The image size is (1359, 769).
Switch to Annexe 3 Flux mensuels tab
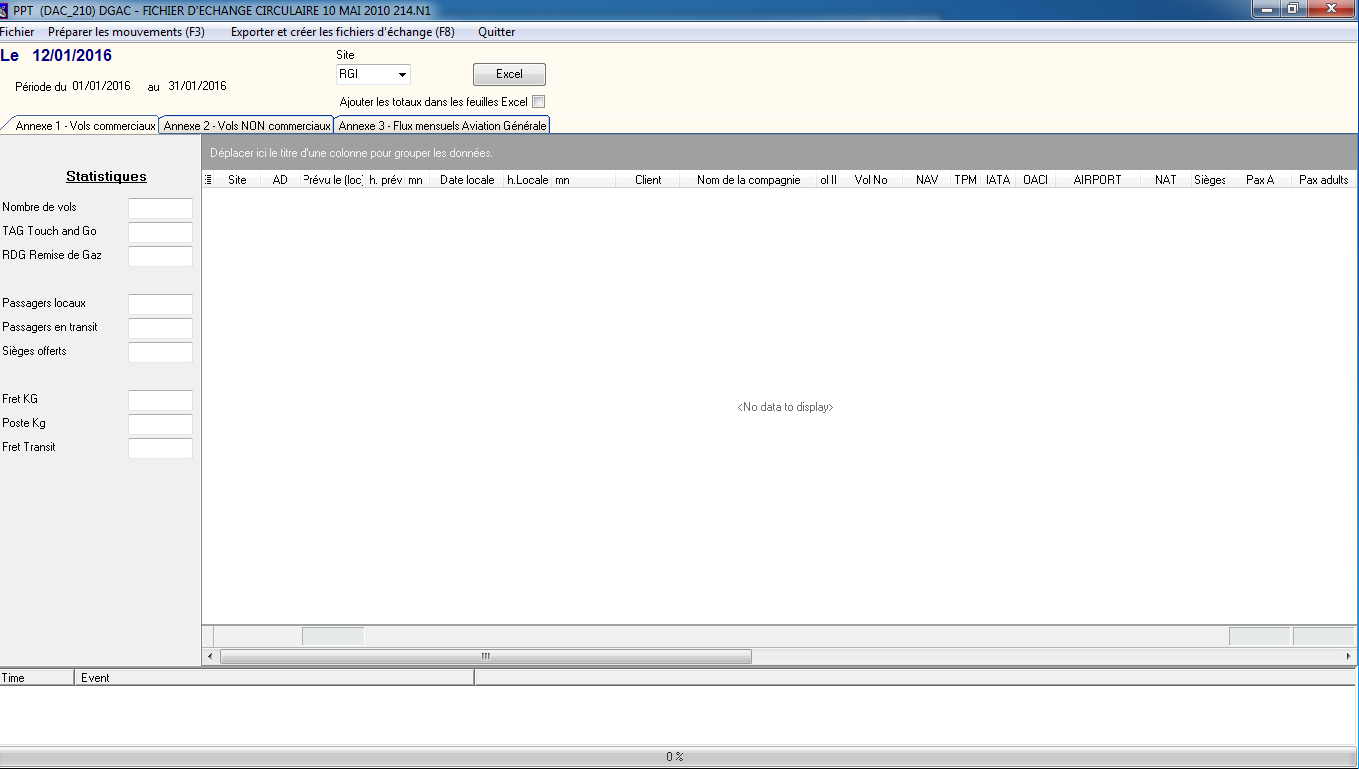coord(442,126)
